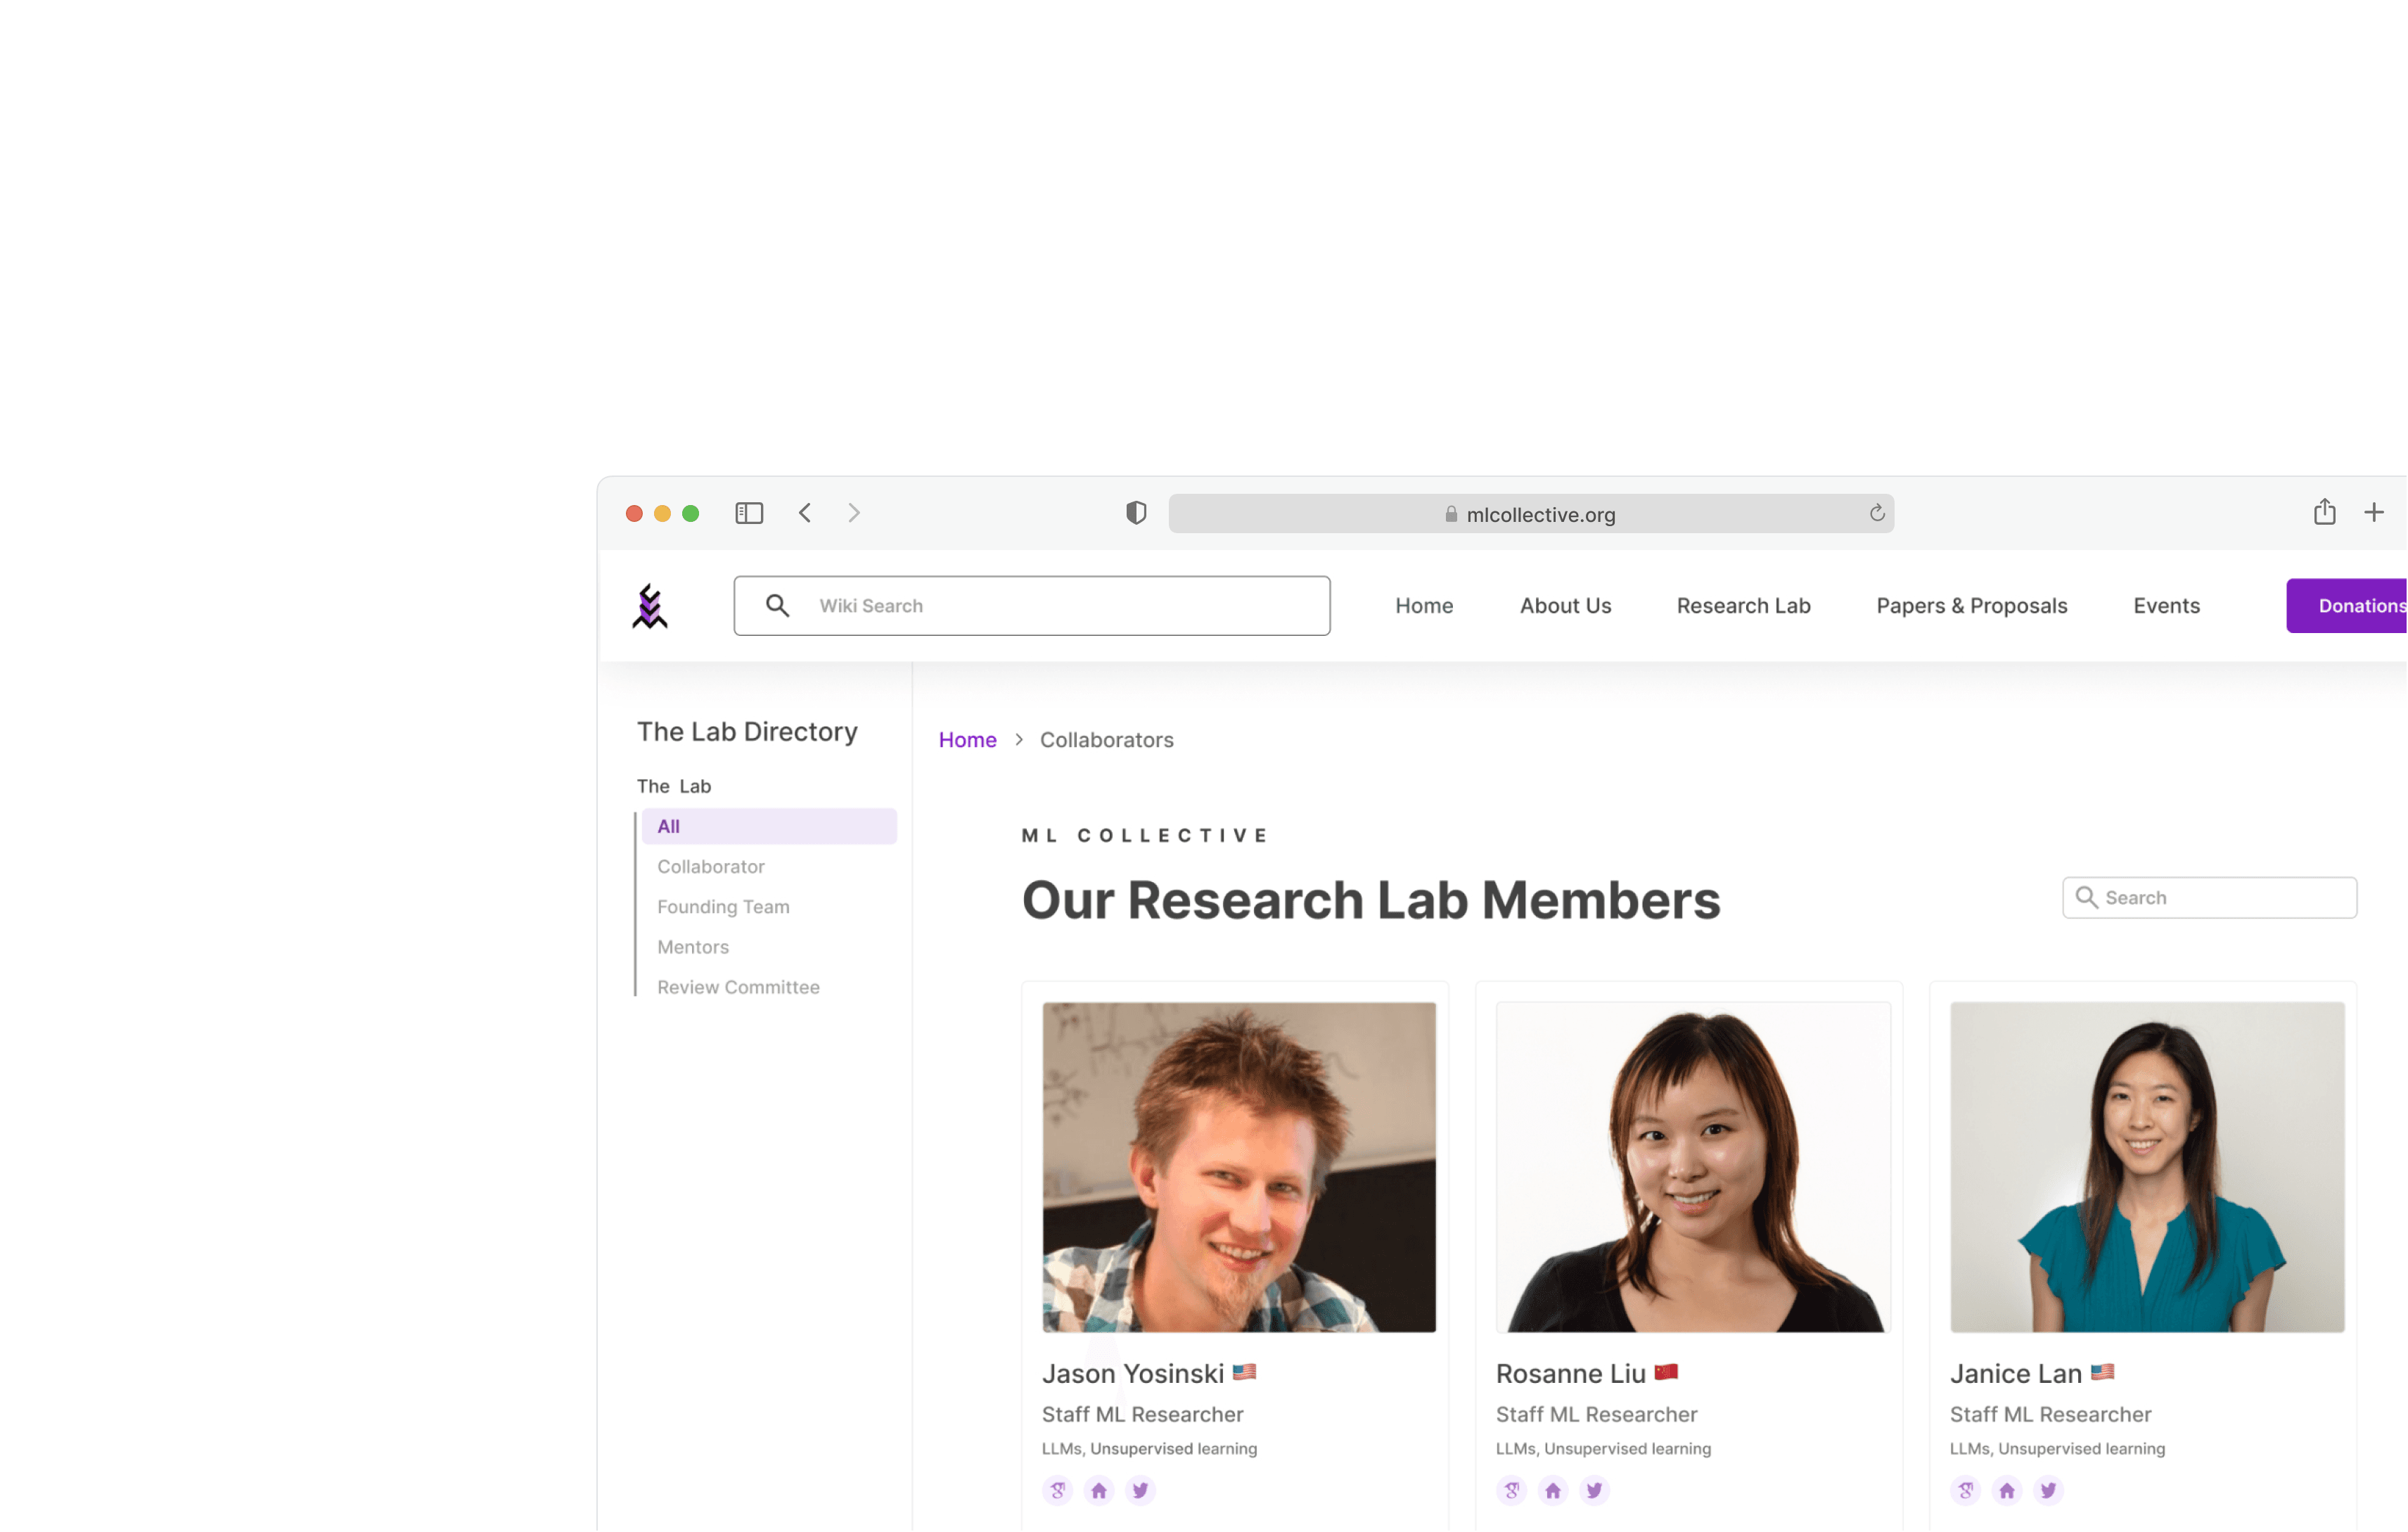This screenshot has width=2408, height=1532.
Task: Click the ML Collective logo
Action: tap(650, 606)
